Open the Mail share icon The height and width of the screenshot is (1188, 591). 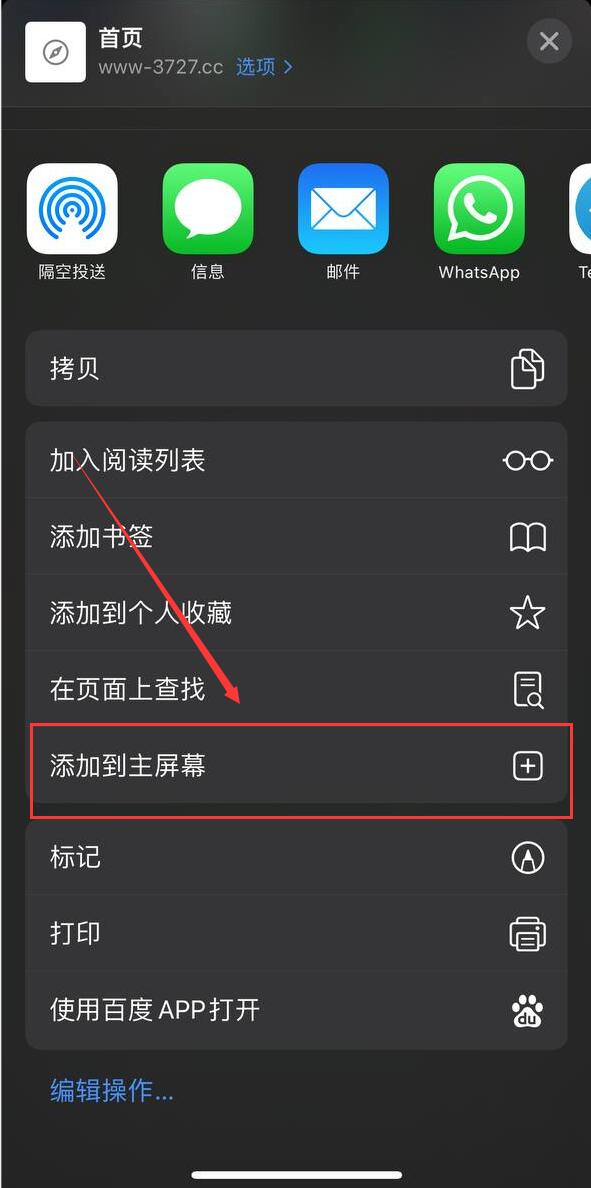click(x=343, y=208)
